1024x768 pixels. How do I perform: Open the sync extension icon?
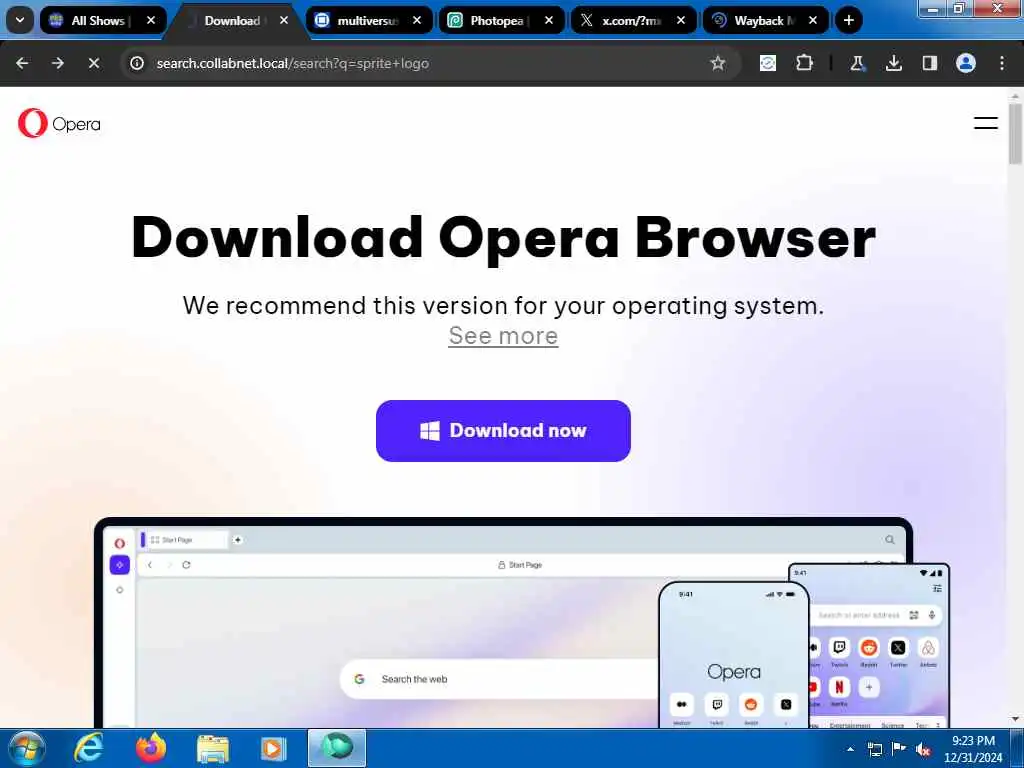click(x=768, y=63)
